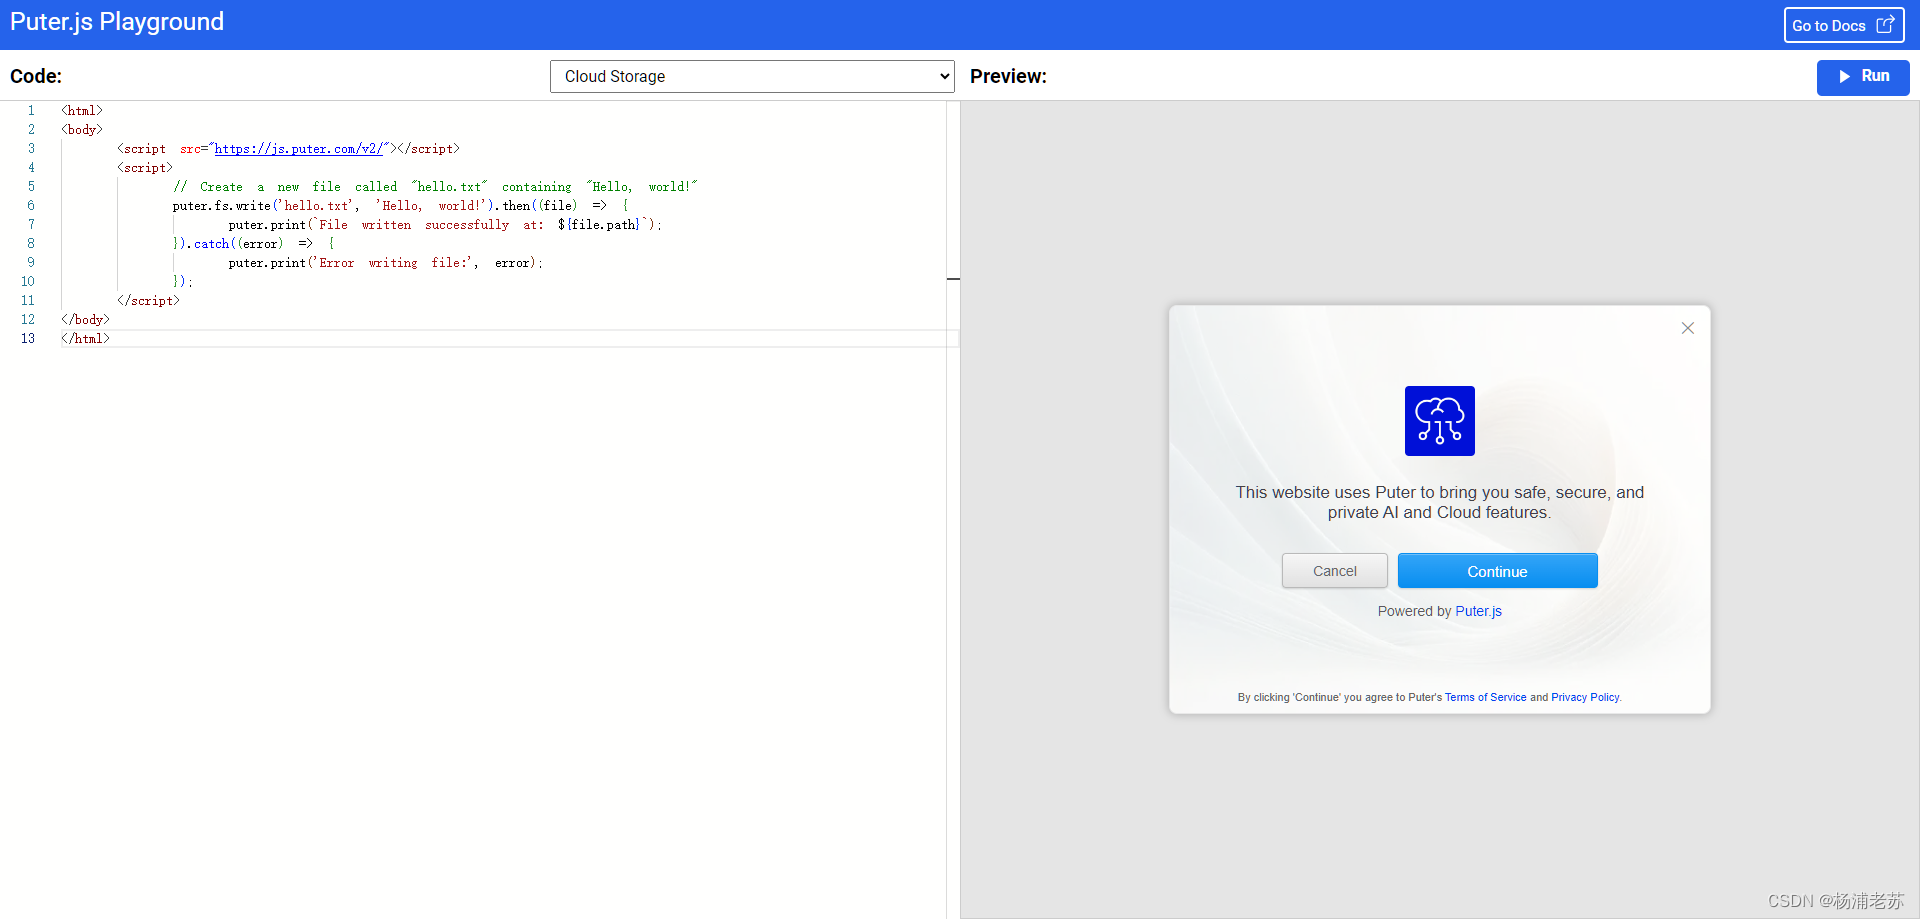Click line number 7 in the gutter
Viewport: 1920px width, 919px height.
click(x=31, y=225)
